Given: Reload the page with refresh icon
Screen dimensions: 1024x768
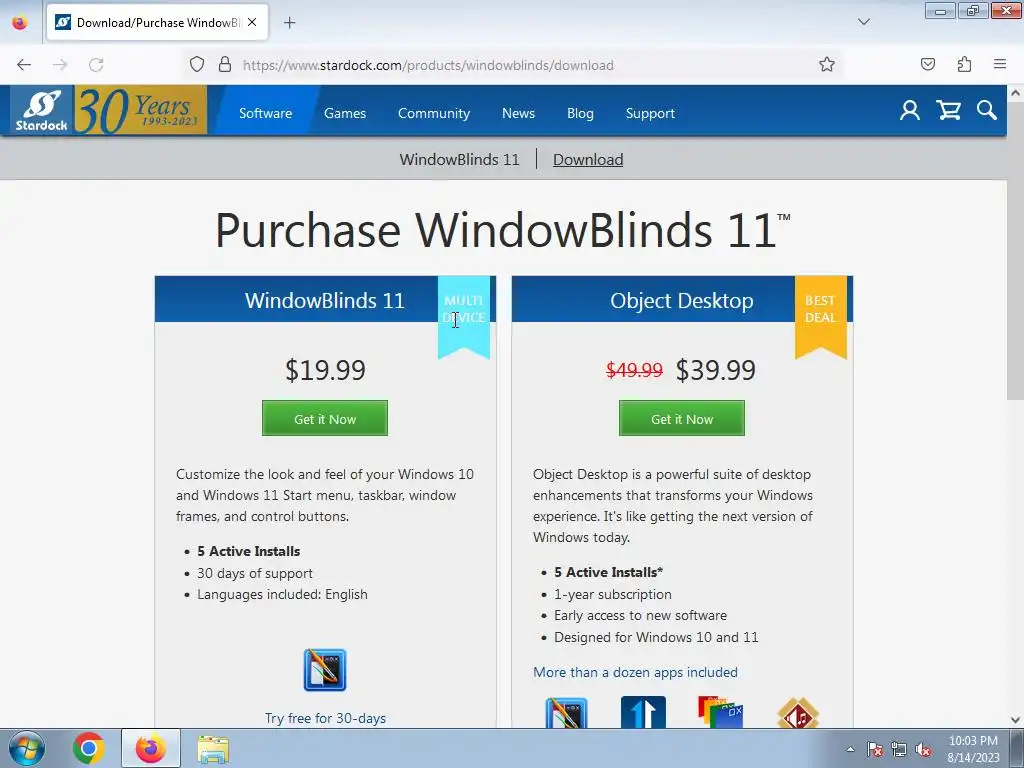Looking at the screenshot, I should tap(96, 65).
